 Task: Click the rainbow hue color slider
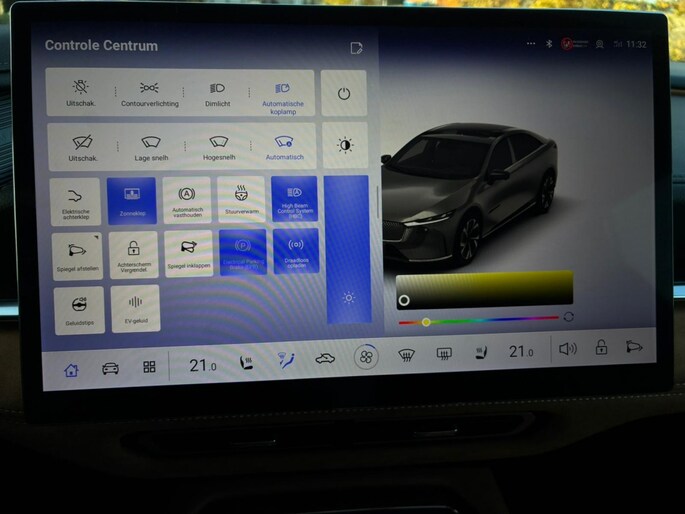[x=478, y=320]
